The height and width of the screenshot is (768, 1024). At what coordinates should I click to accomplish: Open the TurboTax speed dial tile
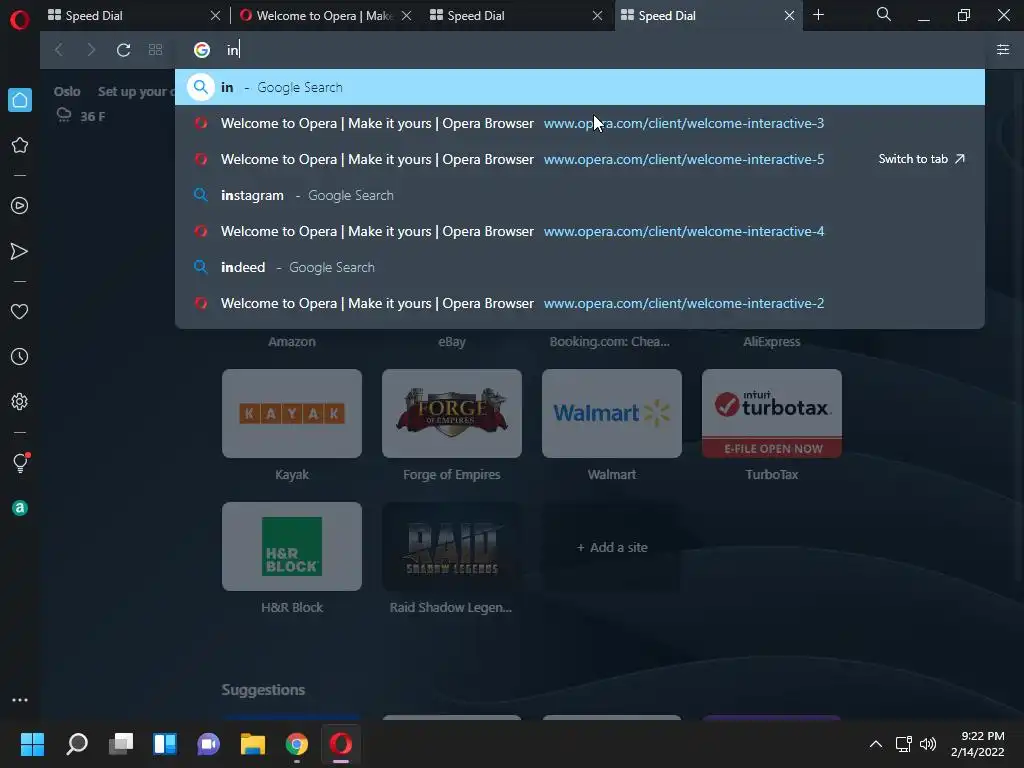772,413
